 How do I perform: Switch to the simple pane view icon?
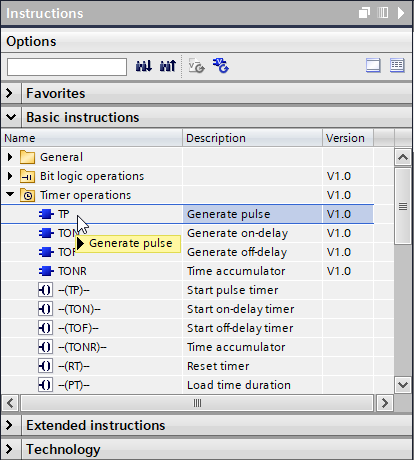tap(373, 65)
